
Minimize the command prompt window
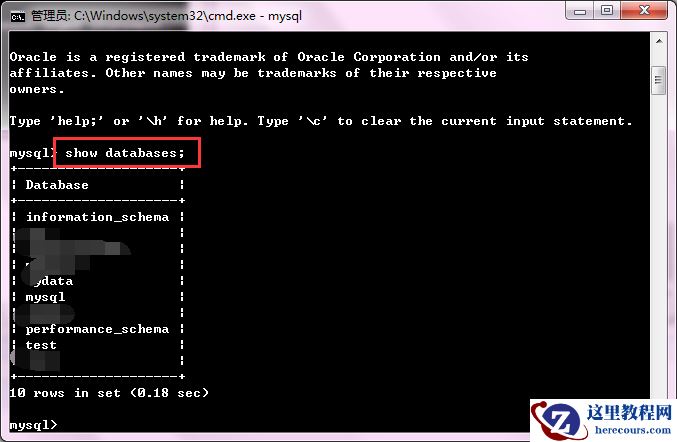pyautogui.click(x=579, y=11)
